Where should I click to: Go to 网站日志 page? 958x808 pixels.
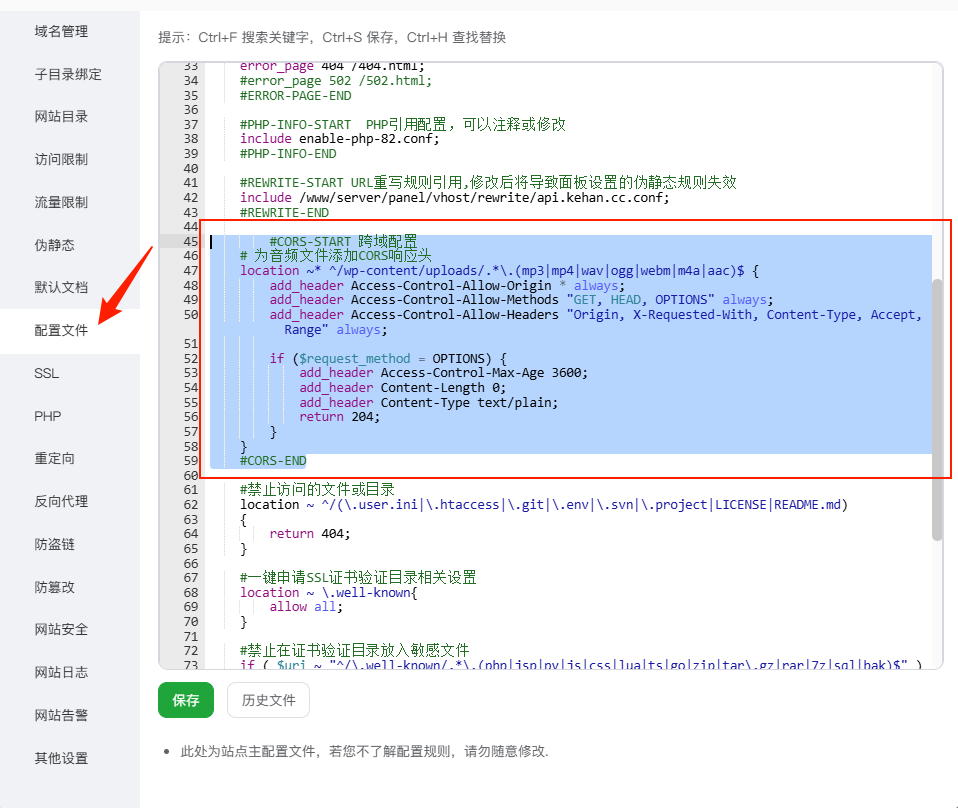(x=61, y=672)
